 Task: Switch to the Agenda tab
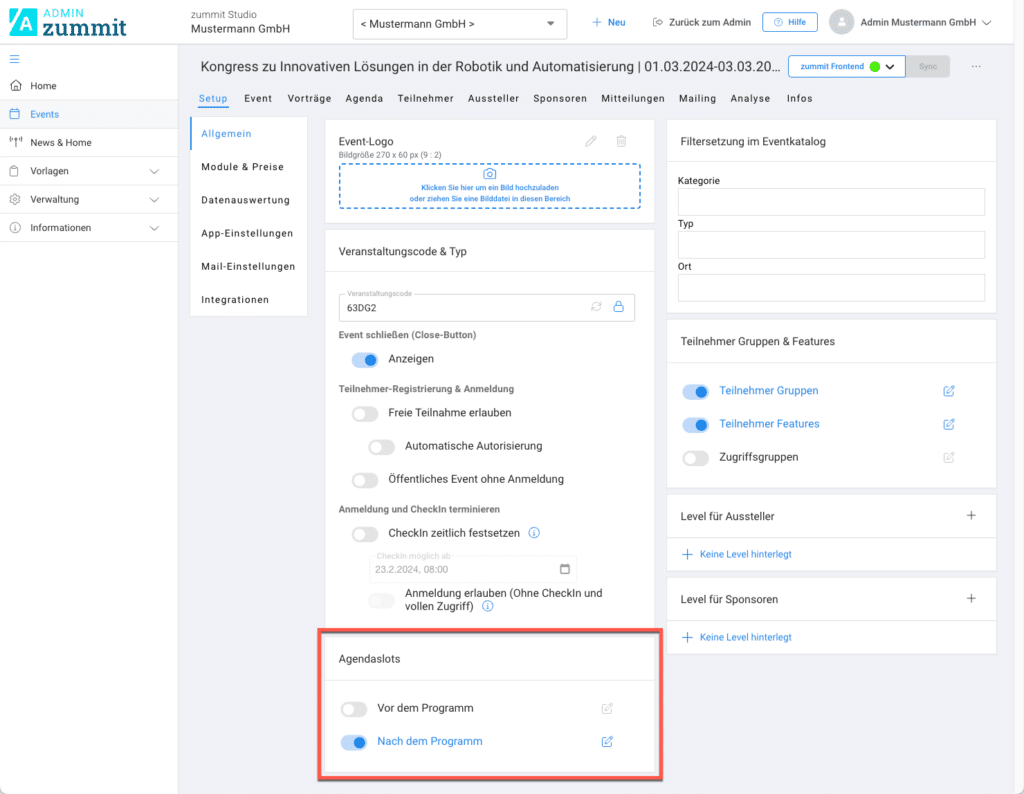pos(364,98)
